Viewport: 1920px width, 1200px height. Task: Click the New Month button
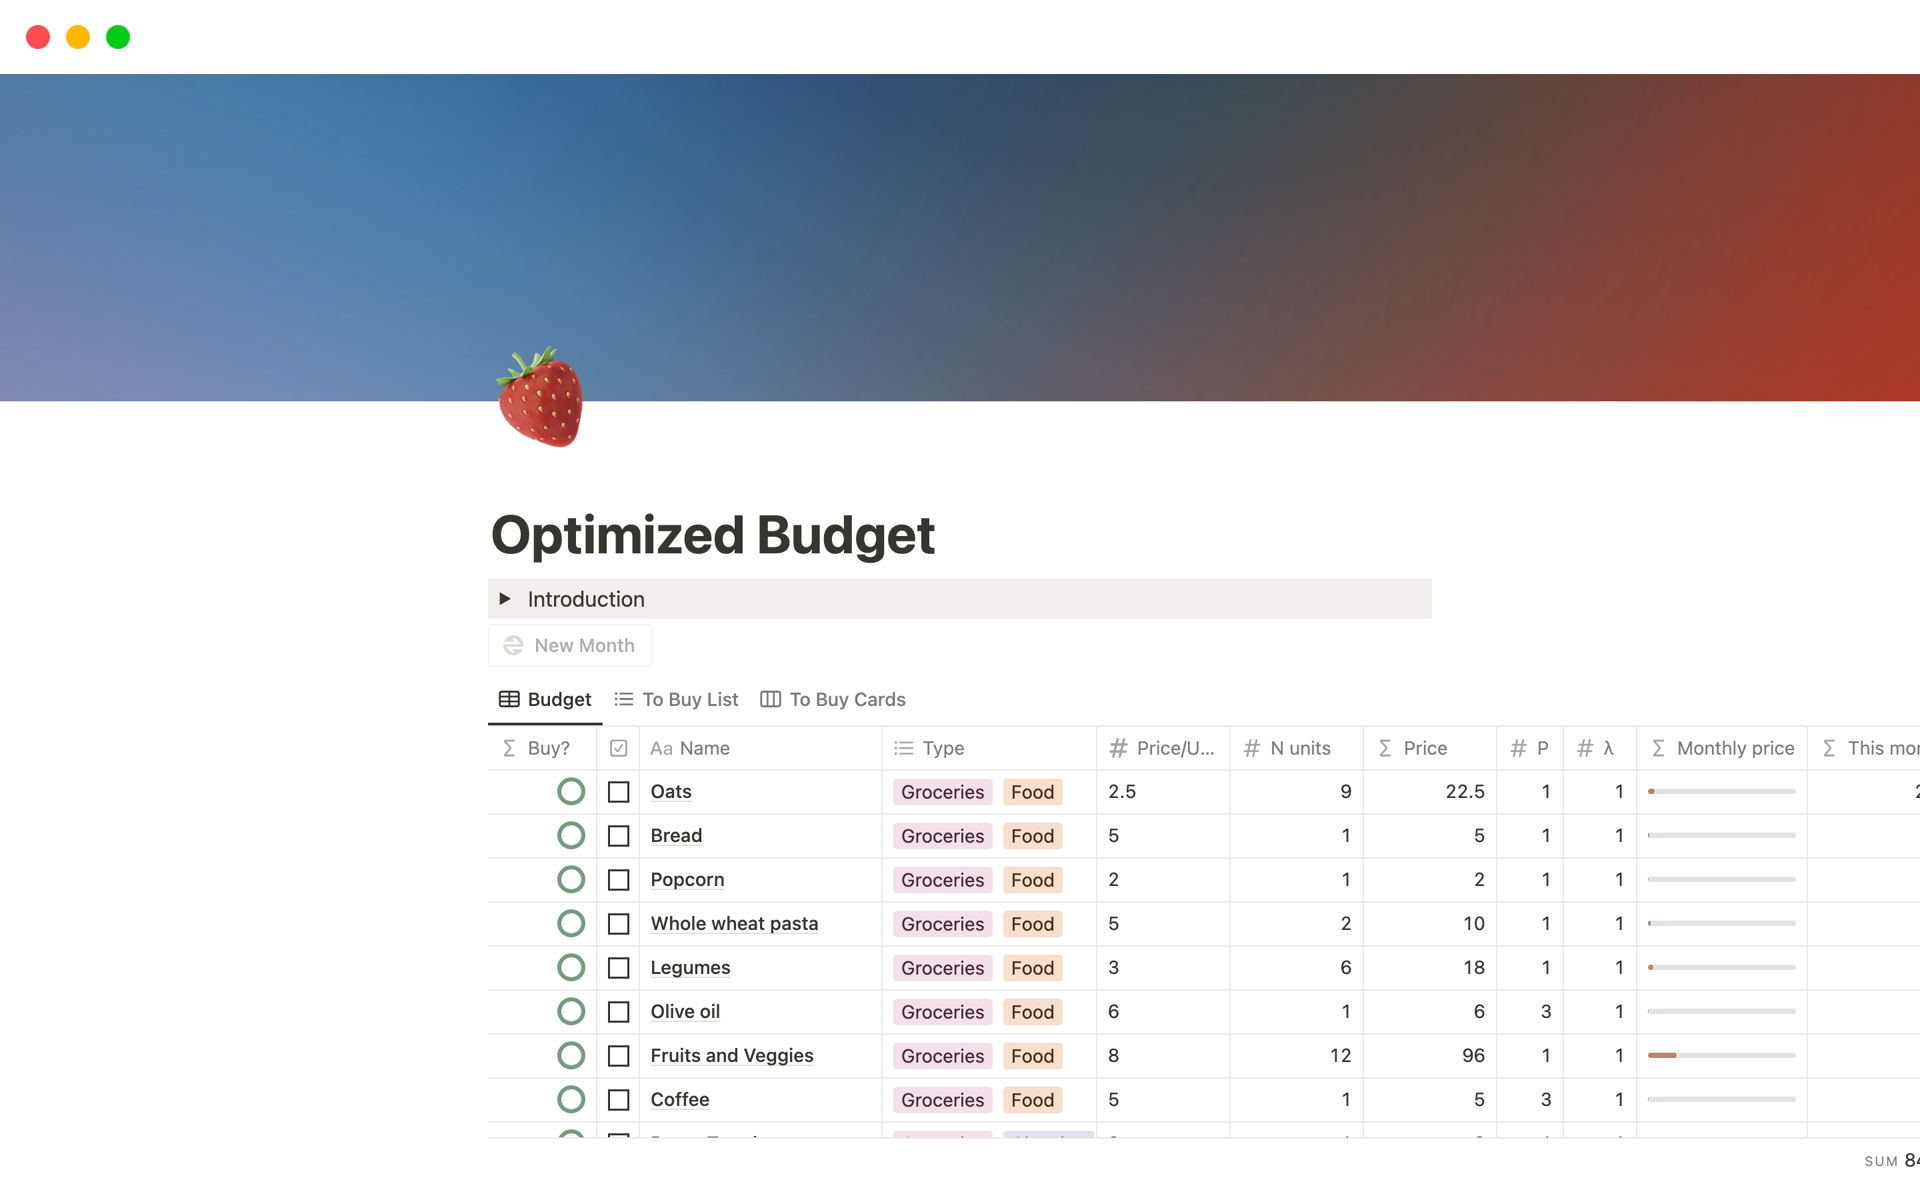[570, 646]
